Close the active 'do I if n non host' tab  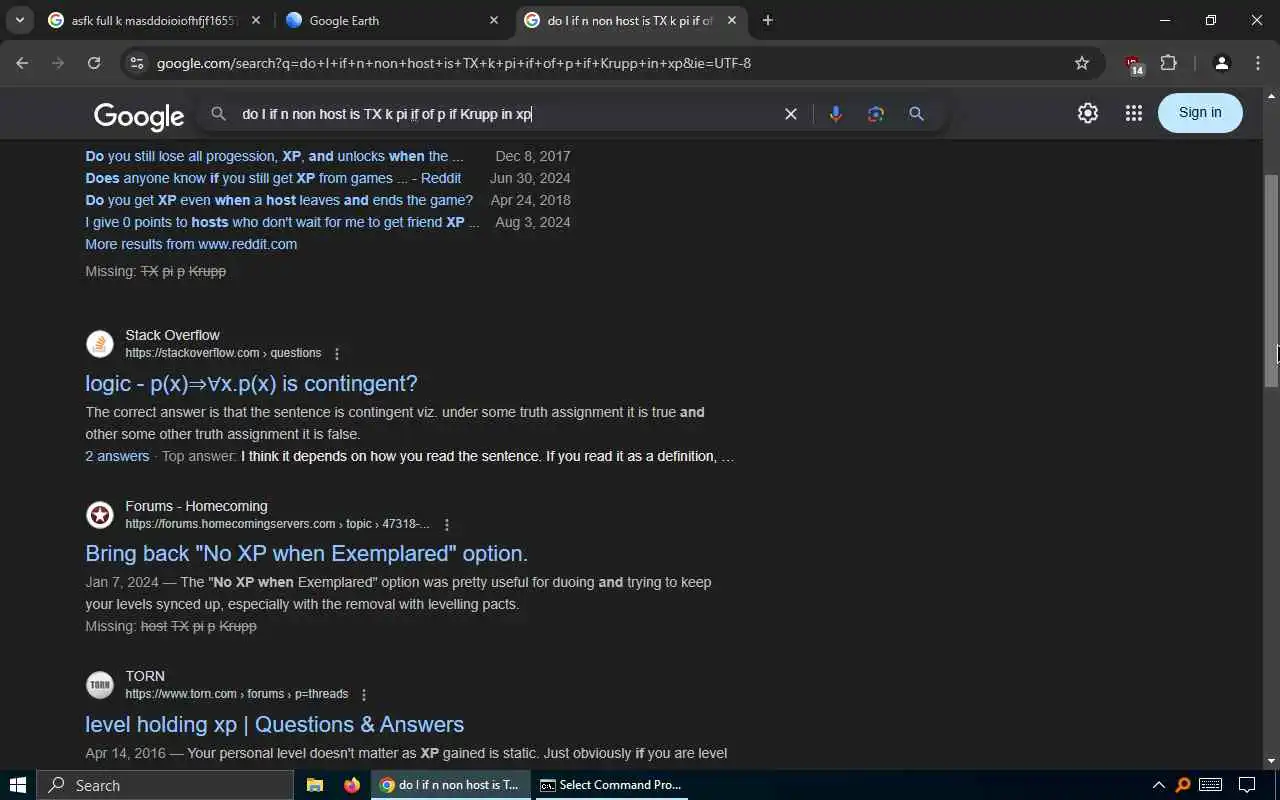[x=731, y=20]
